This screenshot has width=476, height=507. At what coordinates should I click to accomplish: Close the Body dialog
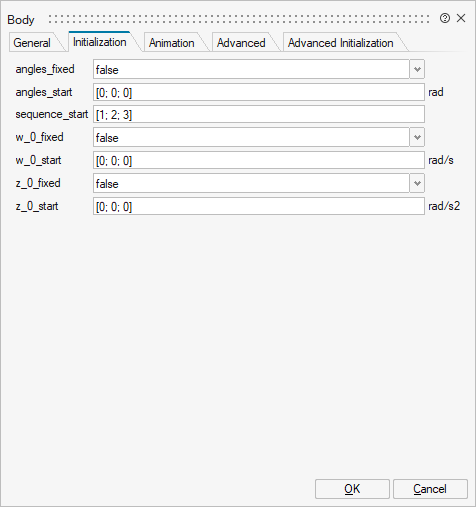tap(461, 18)
